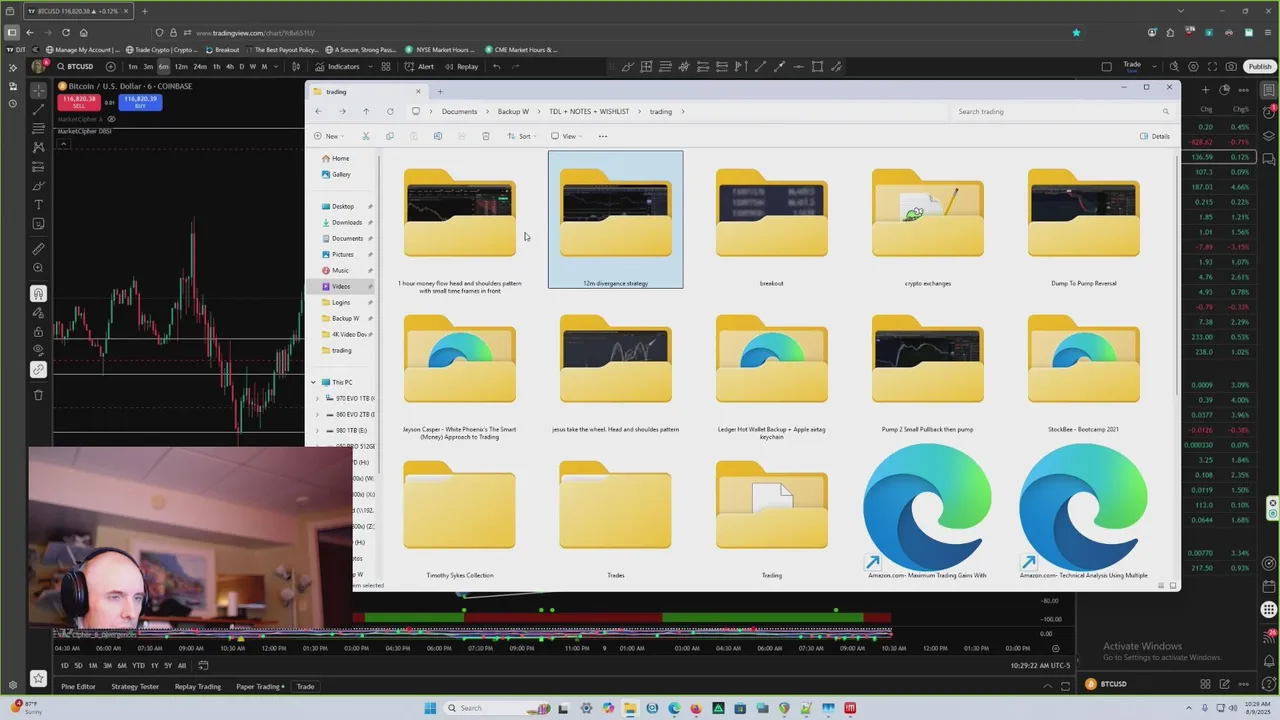Select the 1m chart interval

coord(133,67)
